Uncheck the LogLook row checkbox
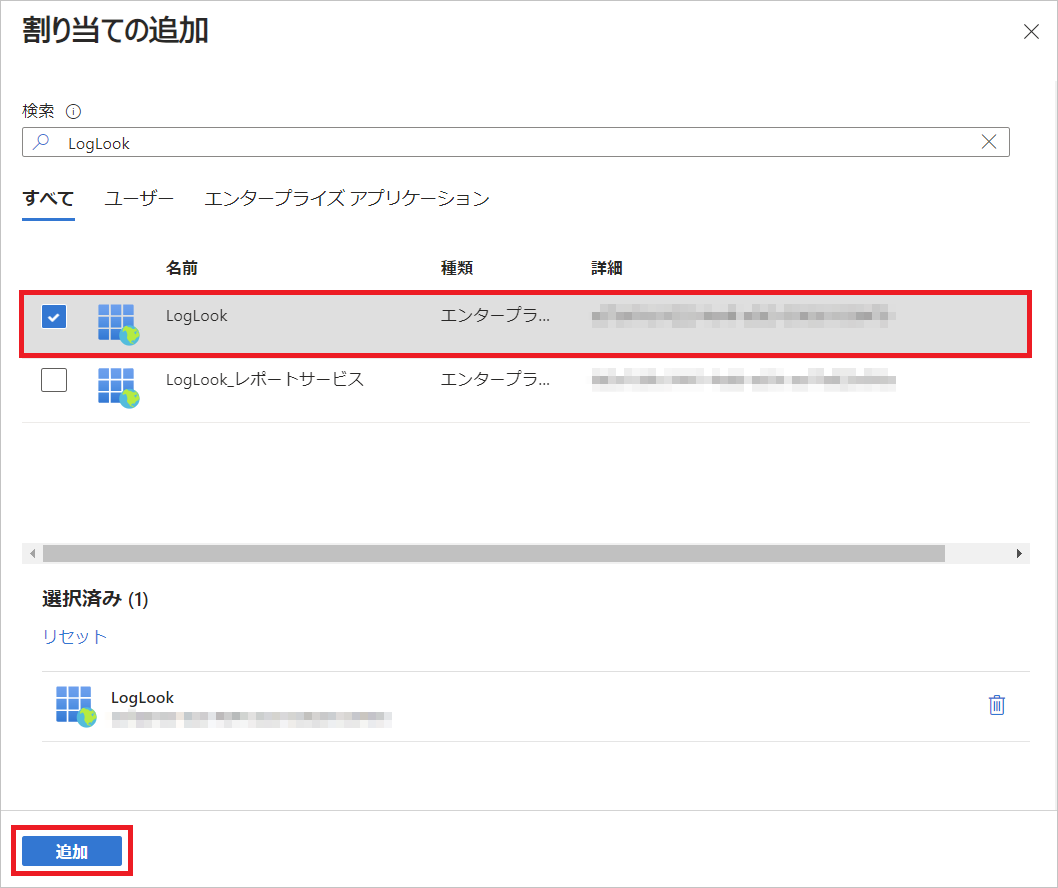 (x=54, y=316)
